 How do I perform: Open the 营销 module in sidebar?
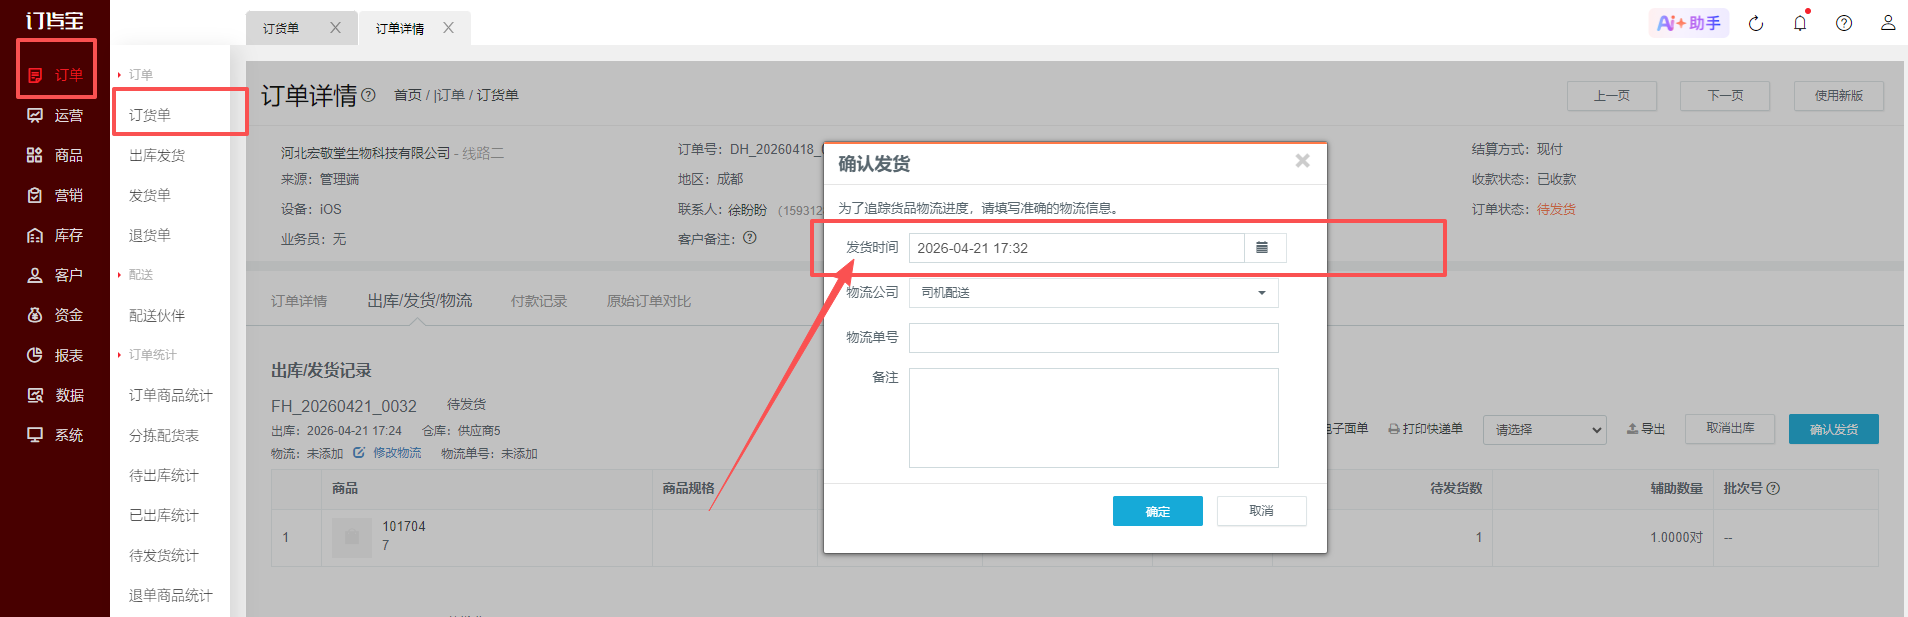(x=56, y=195)
